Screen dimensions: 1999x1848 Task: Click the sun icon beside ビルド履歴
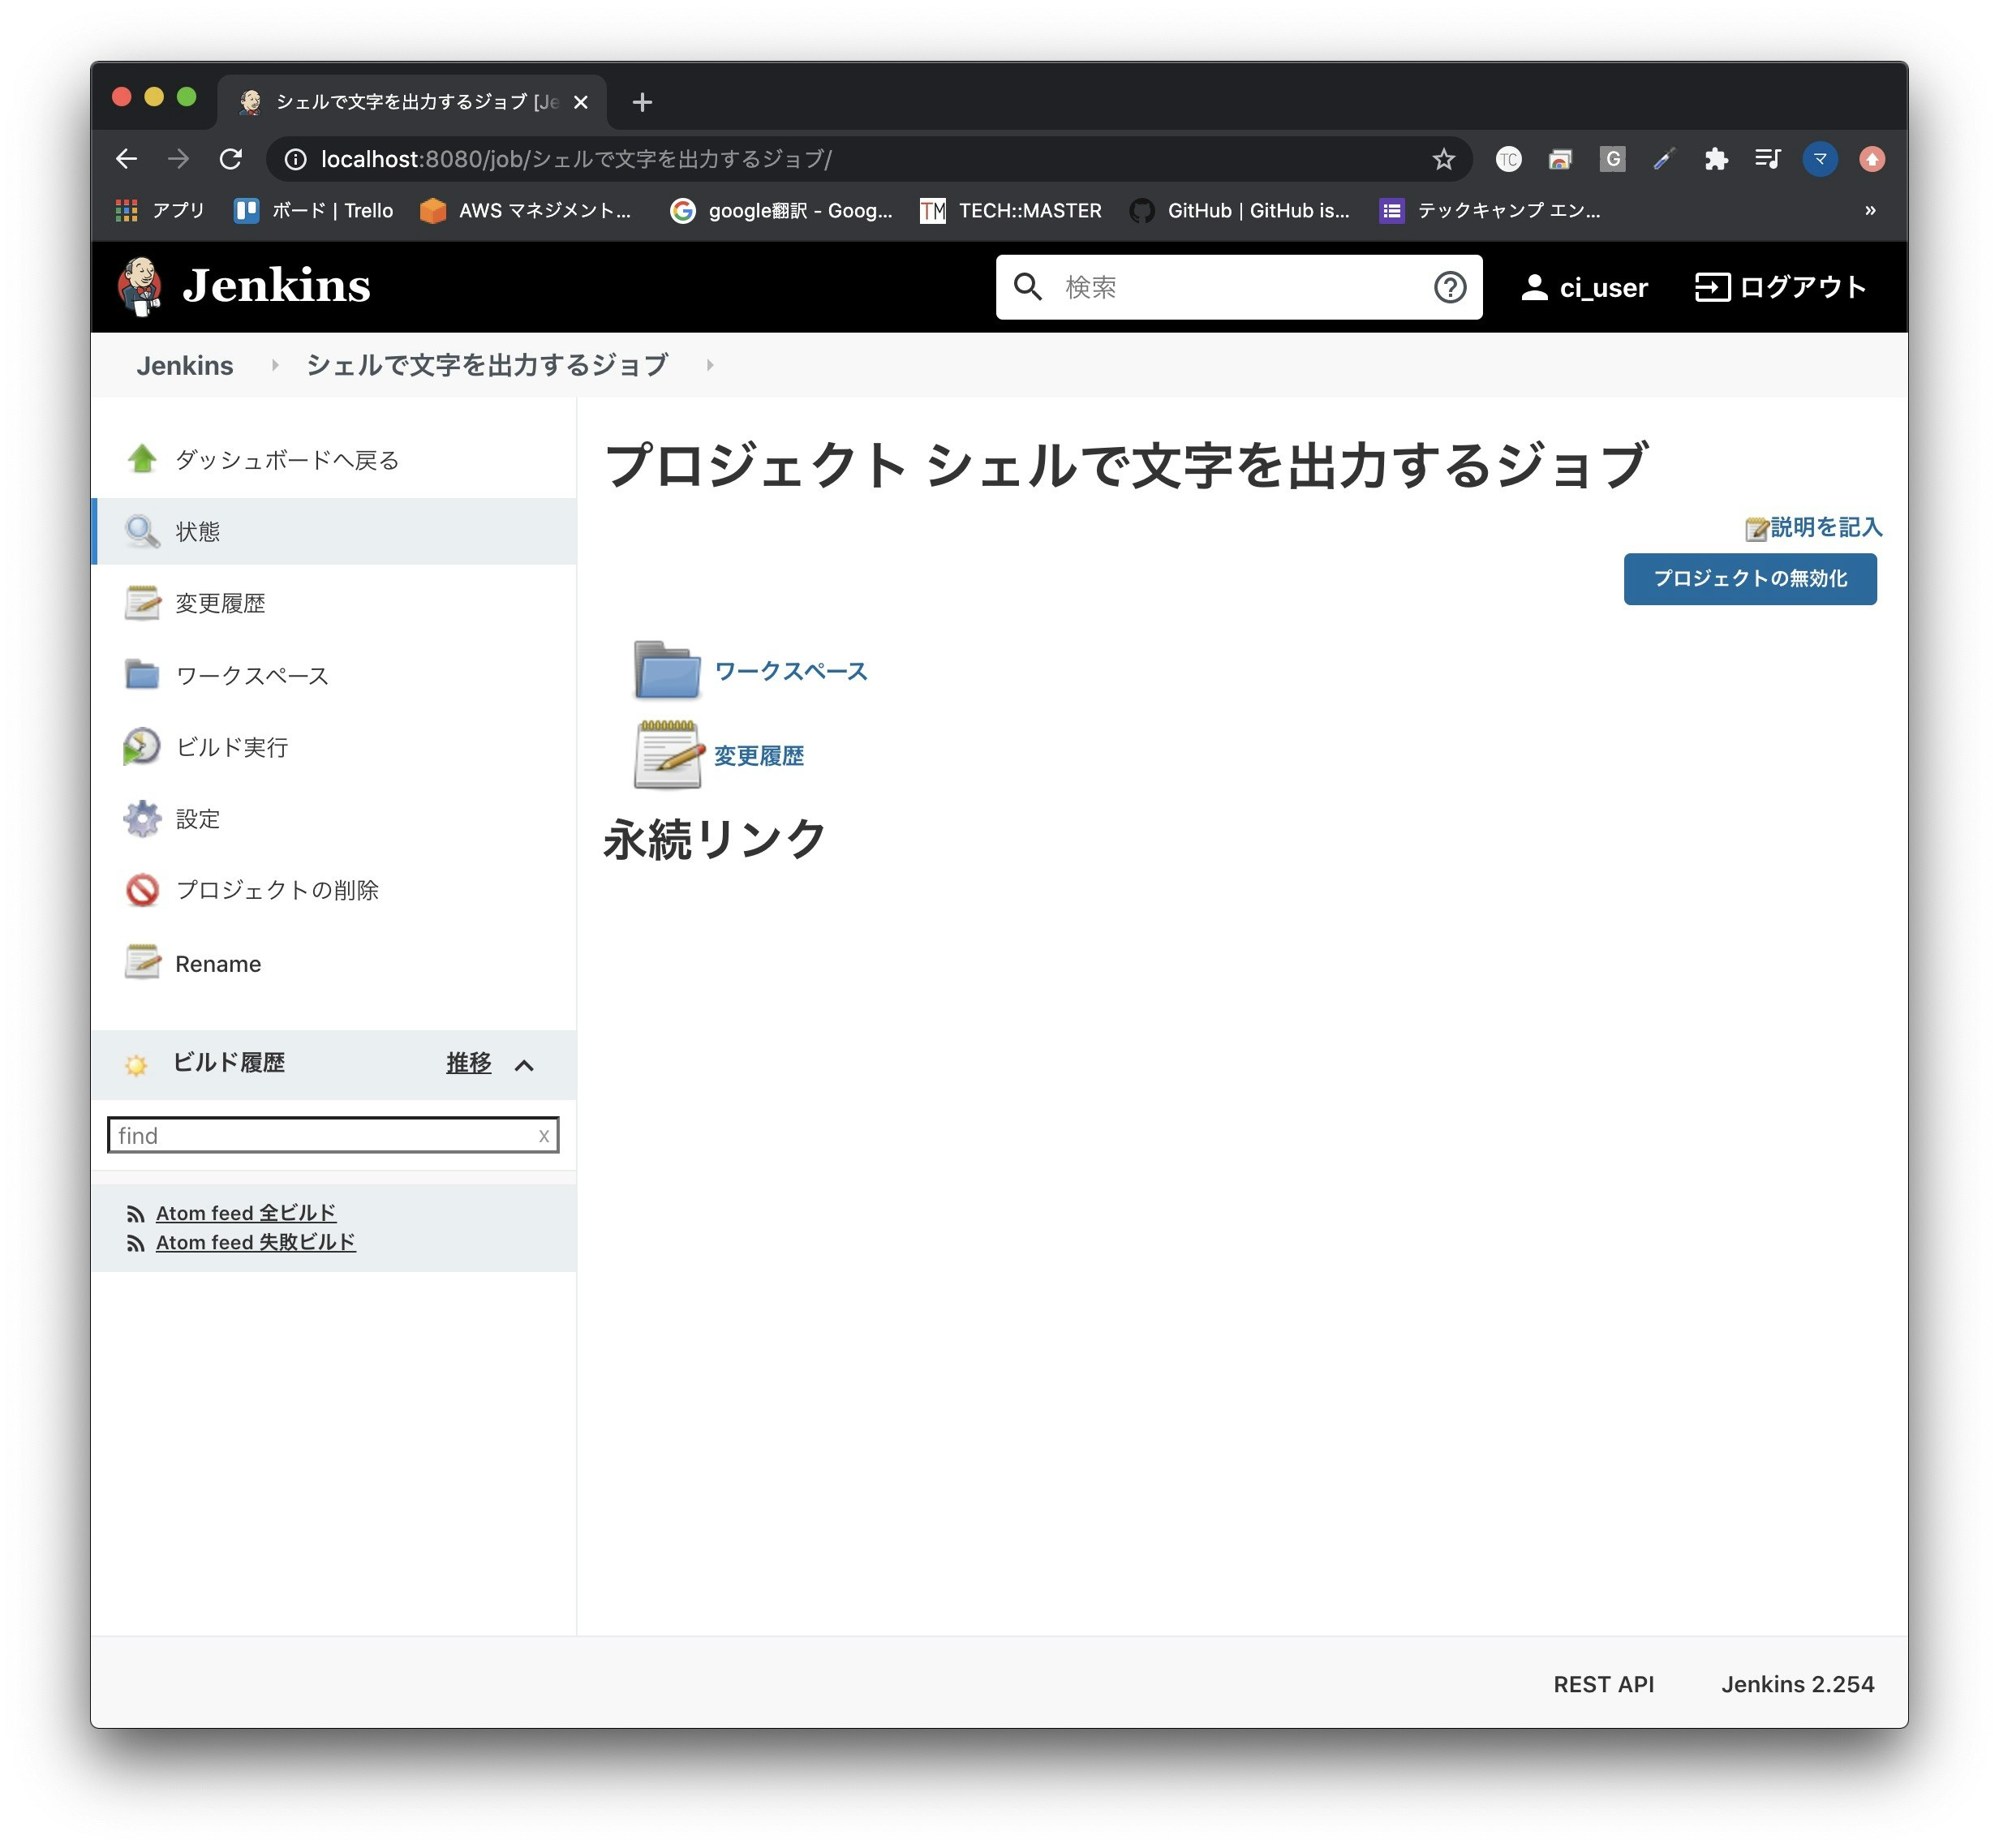pyautogui.click(x=138, y=1064)
